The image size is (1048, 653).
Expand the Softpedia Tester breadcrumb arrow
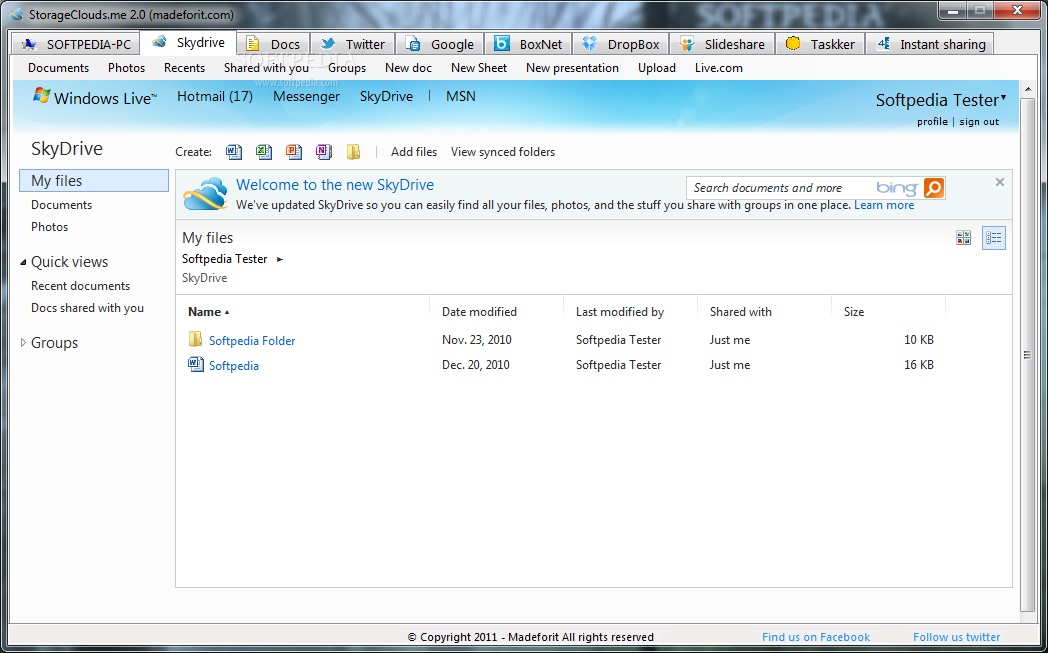(279, 259)
